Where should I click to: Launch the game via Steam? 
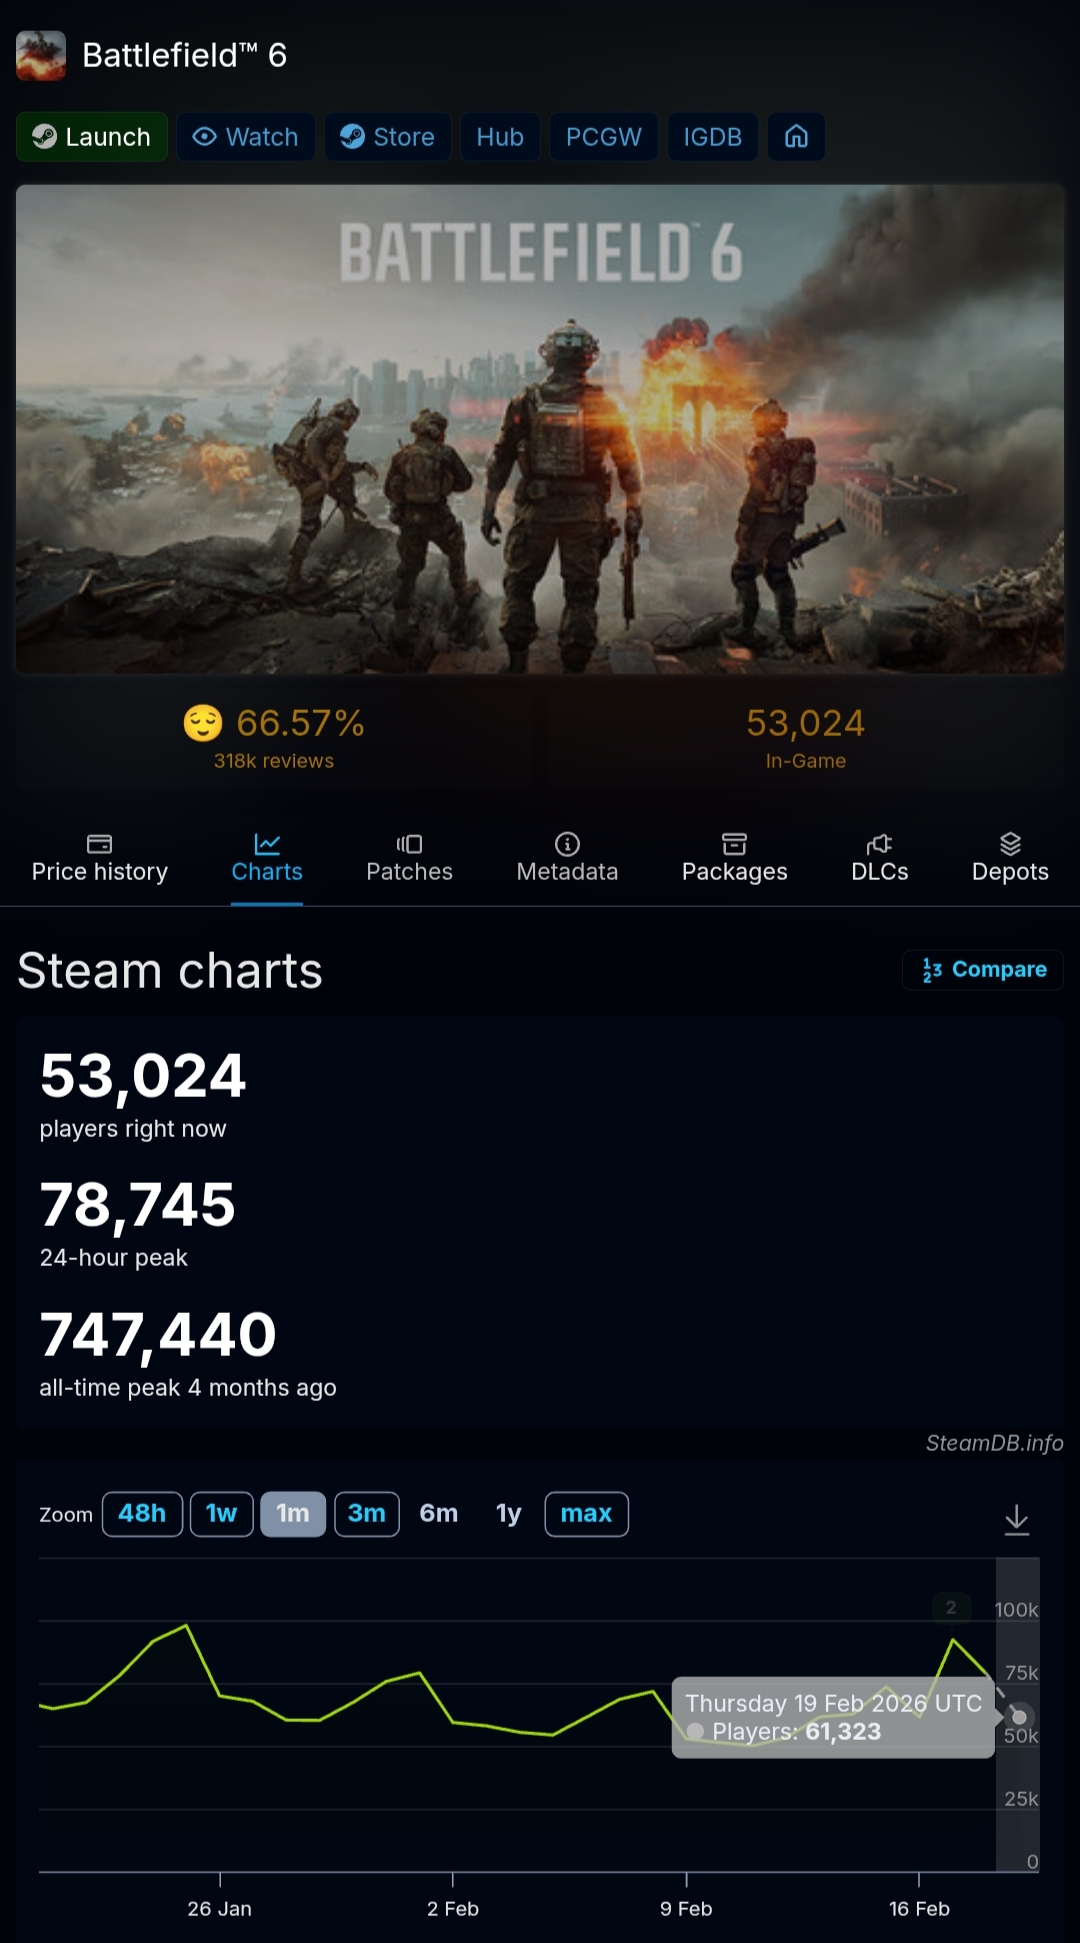click(92, 137)
